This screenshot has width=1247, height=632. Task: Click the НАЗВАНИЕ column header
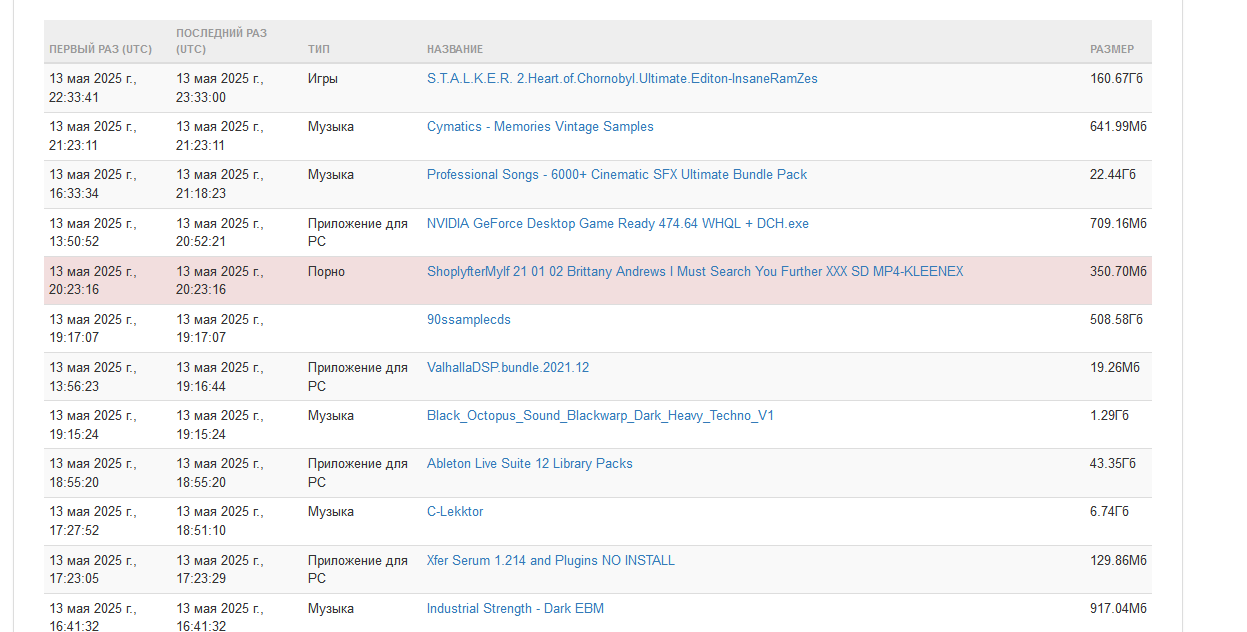point(455,49)
